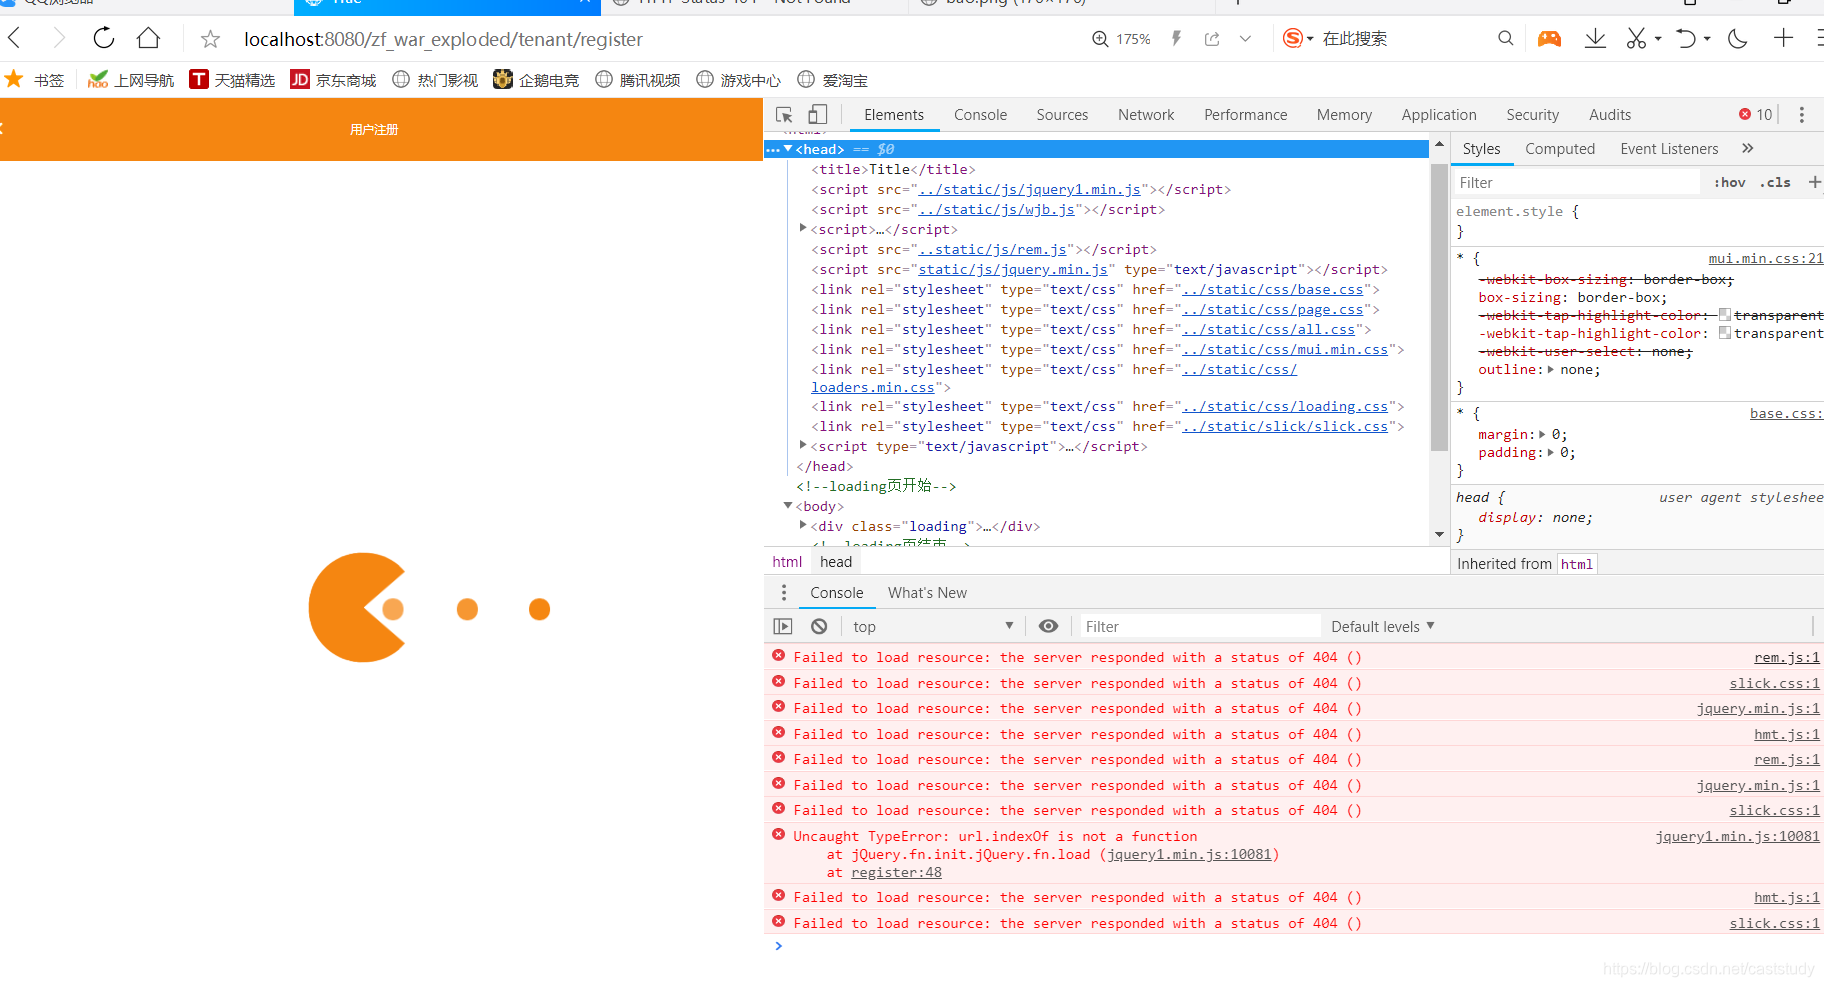Activate the inspect element picker
The height and width of the screenshot is (987, 1824).
(x=784, y=115)
